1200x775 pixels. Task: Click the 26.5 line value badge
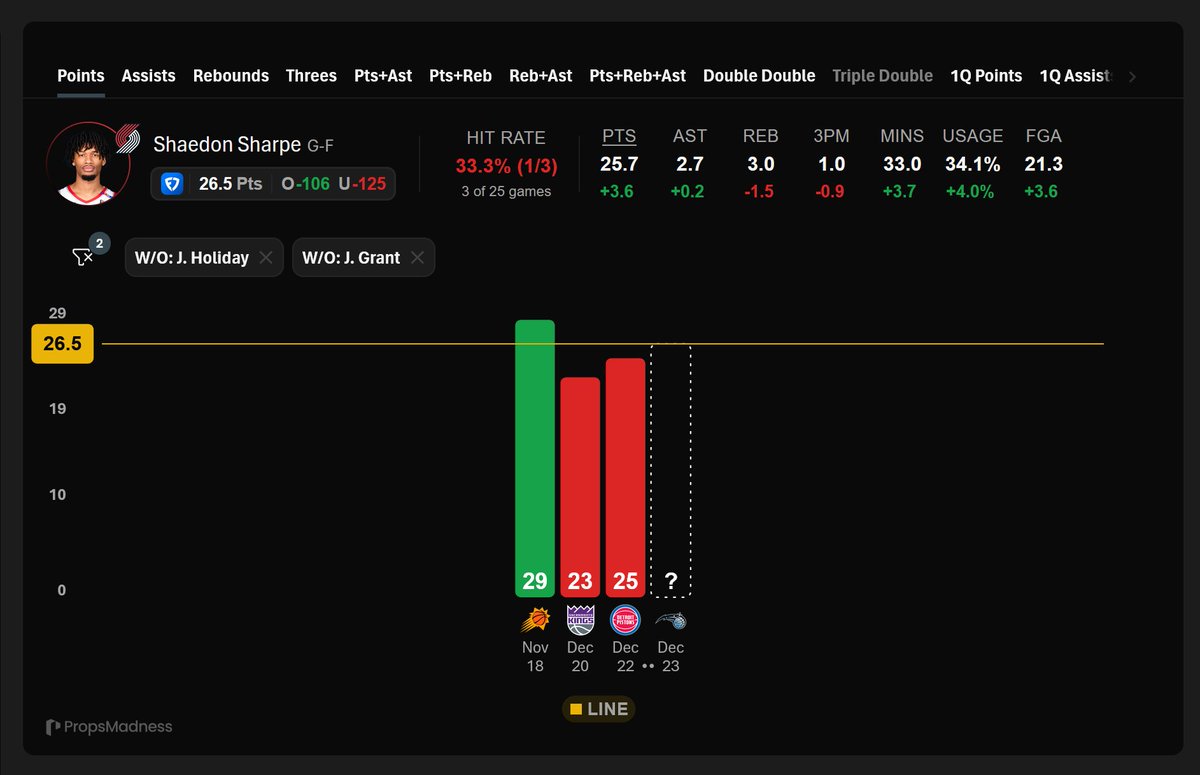pyautogui.click(x=62, y=344)
